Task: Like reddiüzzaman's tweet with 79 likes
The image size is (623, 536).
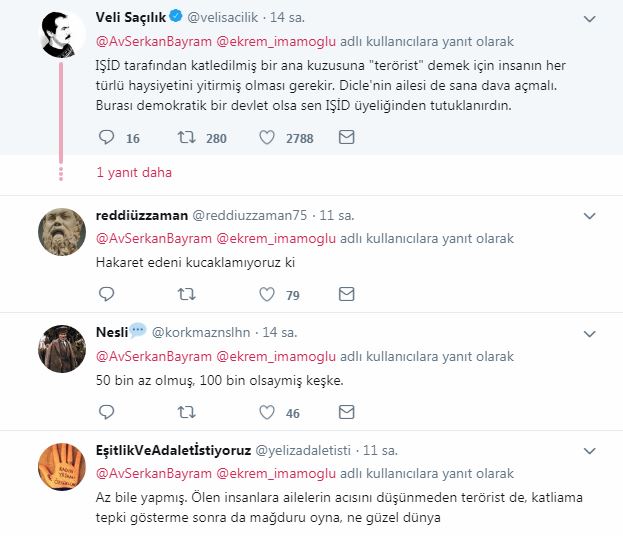Action: [x=266, y=294]
